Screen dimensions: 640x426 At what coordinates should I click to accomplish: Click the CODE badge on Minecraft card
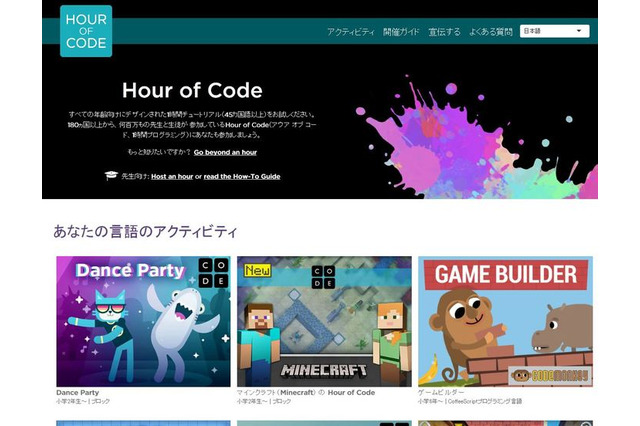(x=324, y=277)
